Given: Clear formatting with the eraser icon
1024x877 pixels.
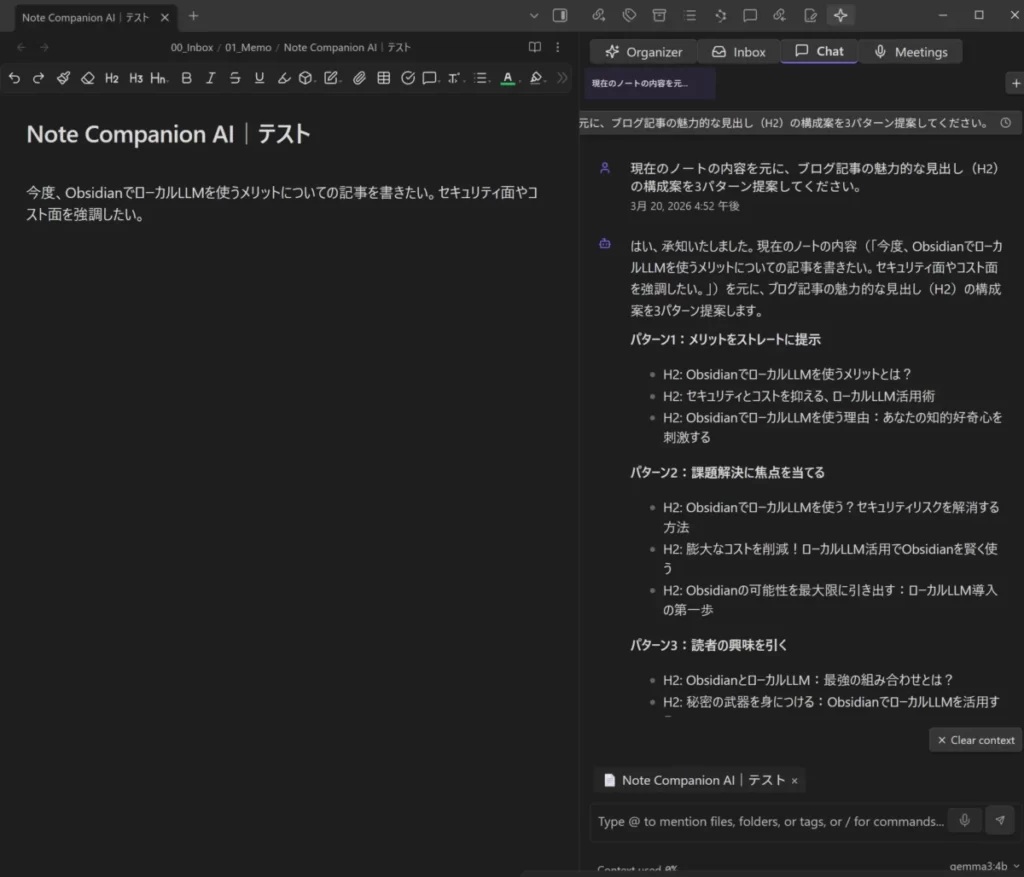Looking at the screenshot, I should pyautogui.click(x=88, y=78).
